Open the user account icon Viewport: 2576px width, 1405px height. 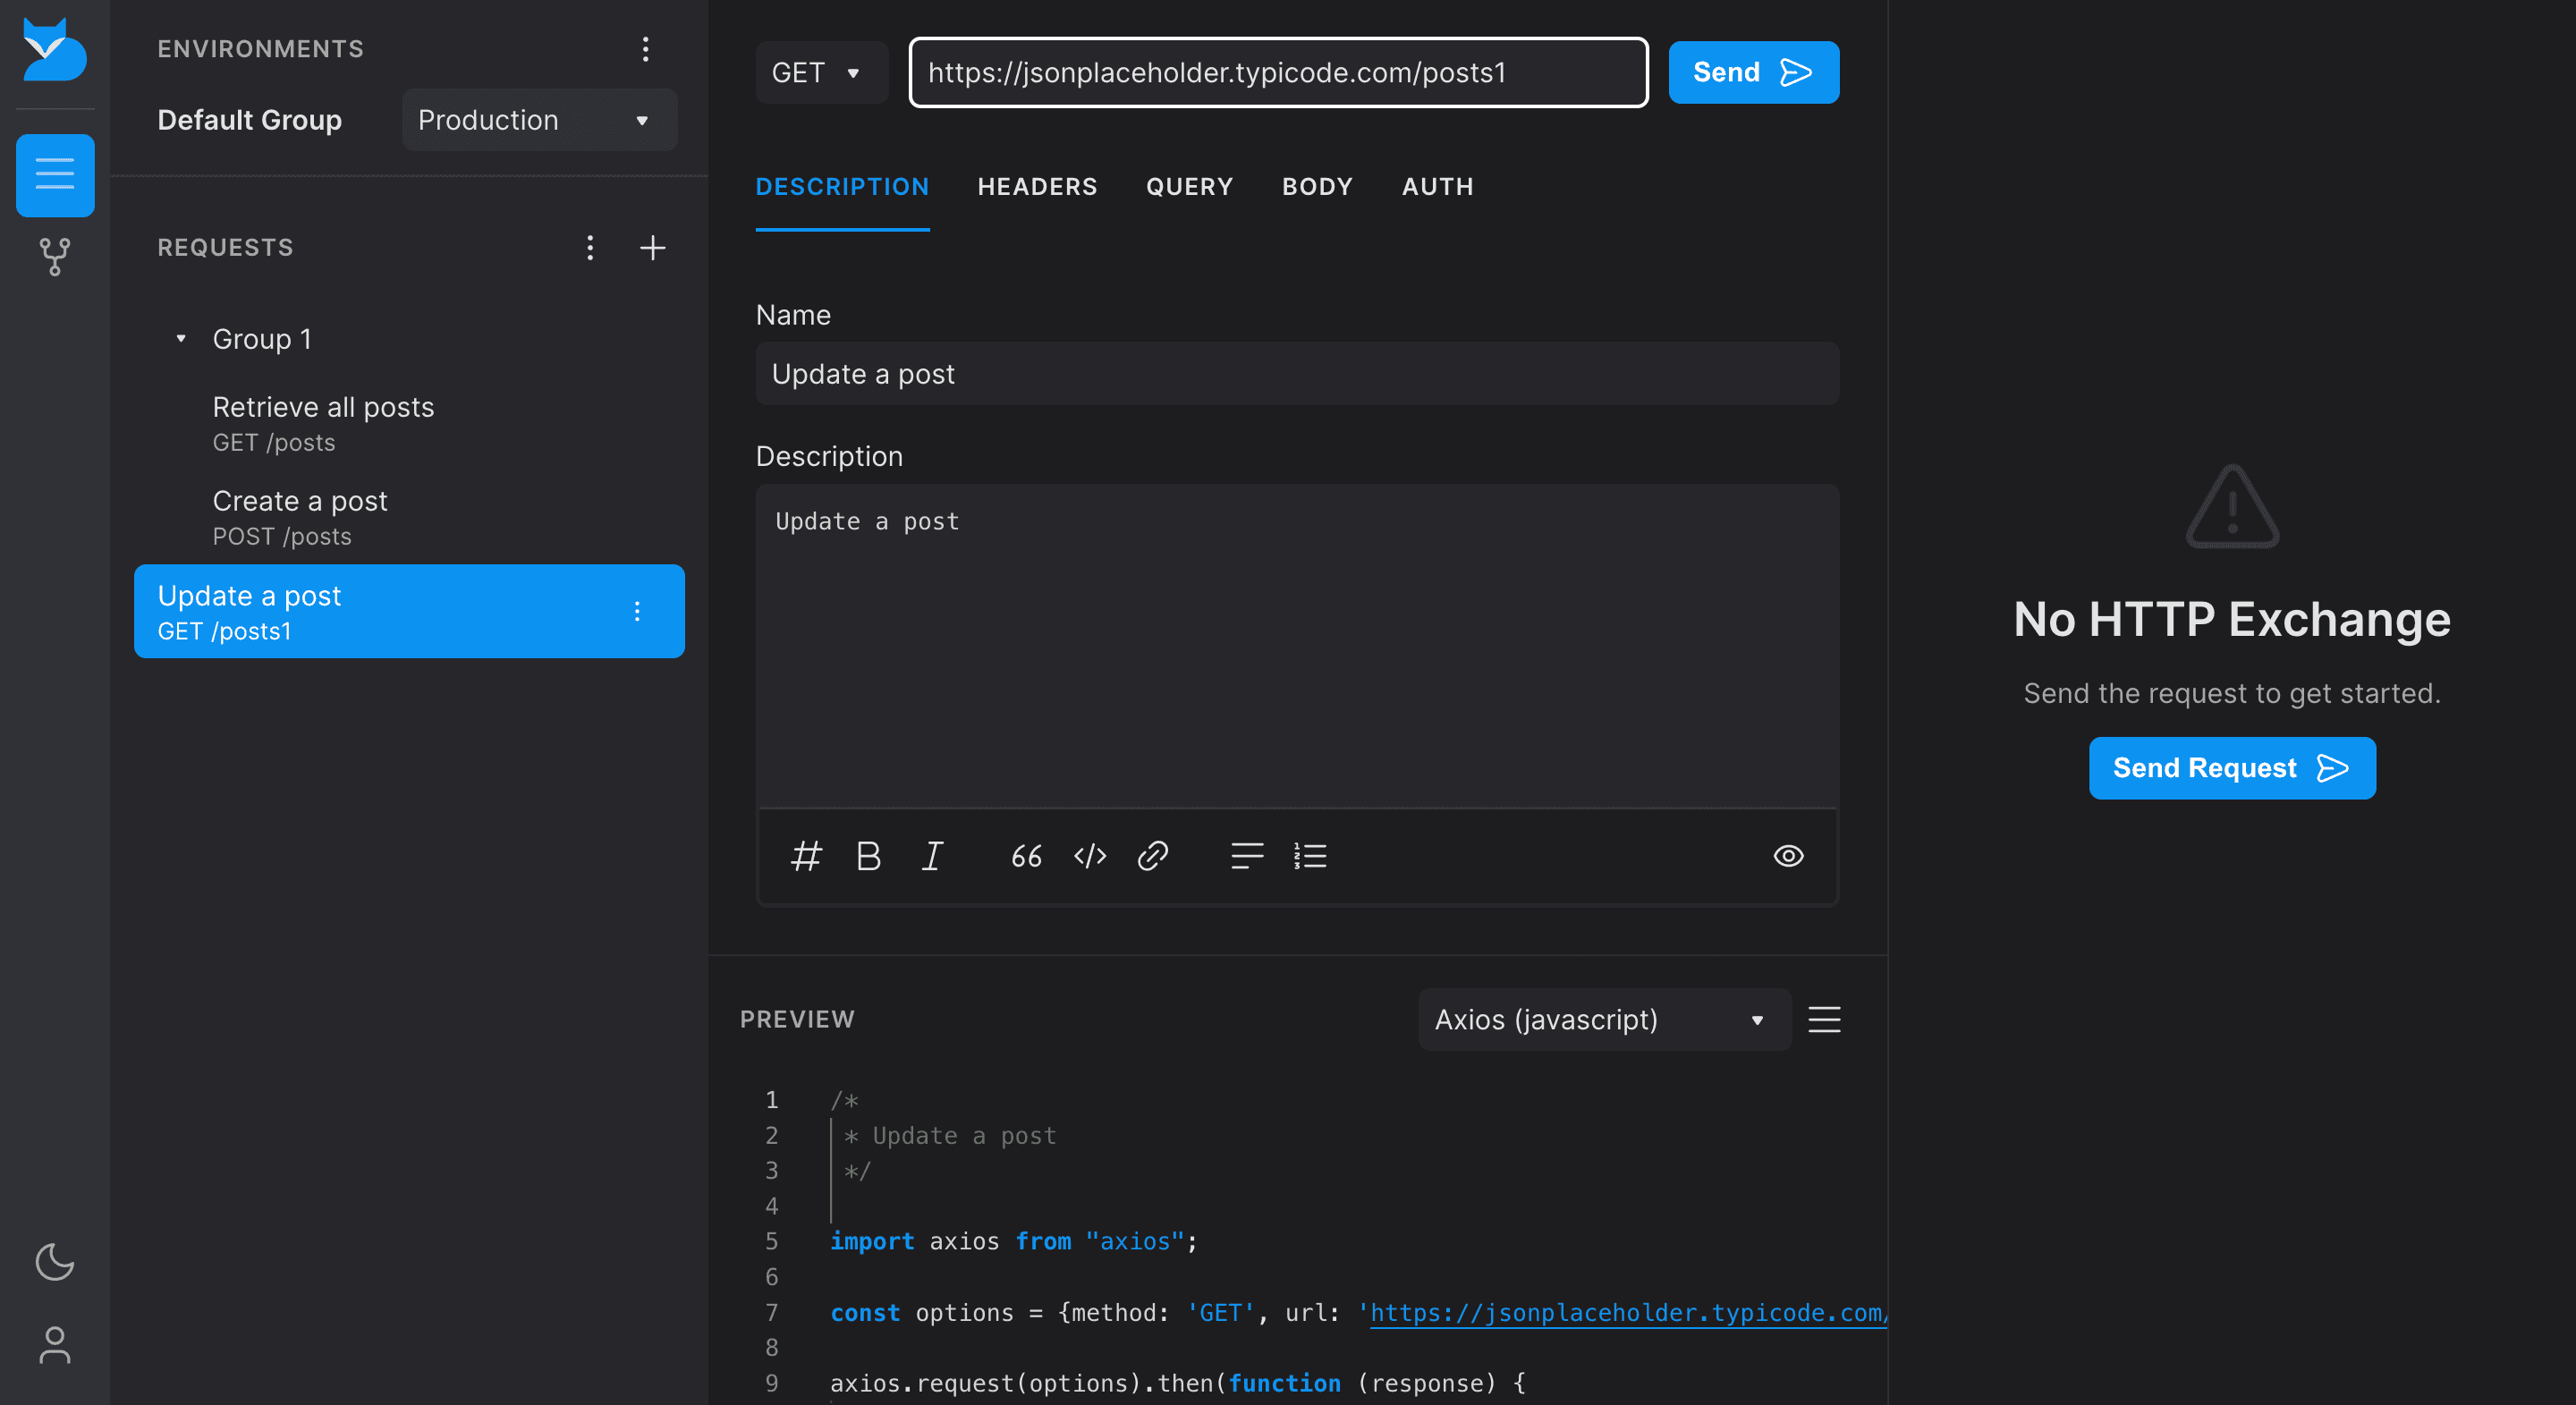click(x=55, y=1345)
